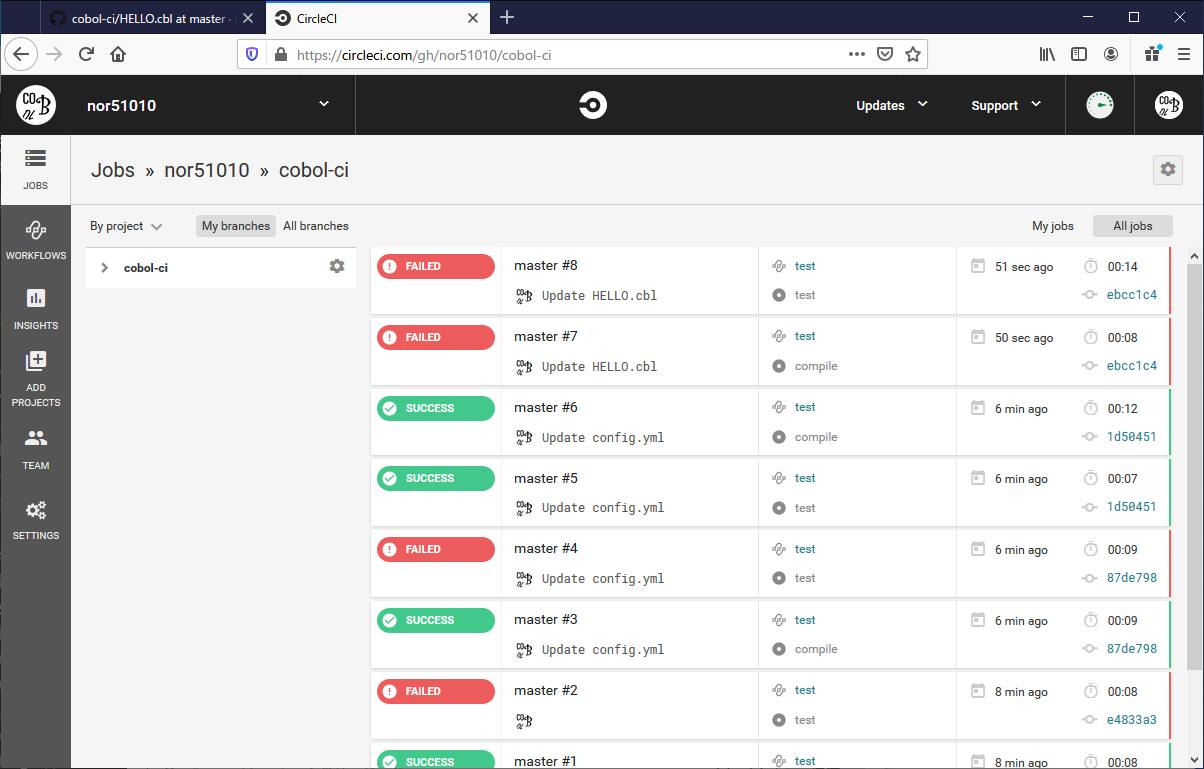The width and height of the screenshot is (1204, 769).
Task: Open the master #8 job link
Action: pyautogui.click(x=546, y=265)
